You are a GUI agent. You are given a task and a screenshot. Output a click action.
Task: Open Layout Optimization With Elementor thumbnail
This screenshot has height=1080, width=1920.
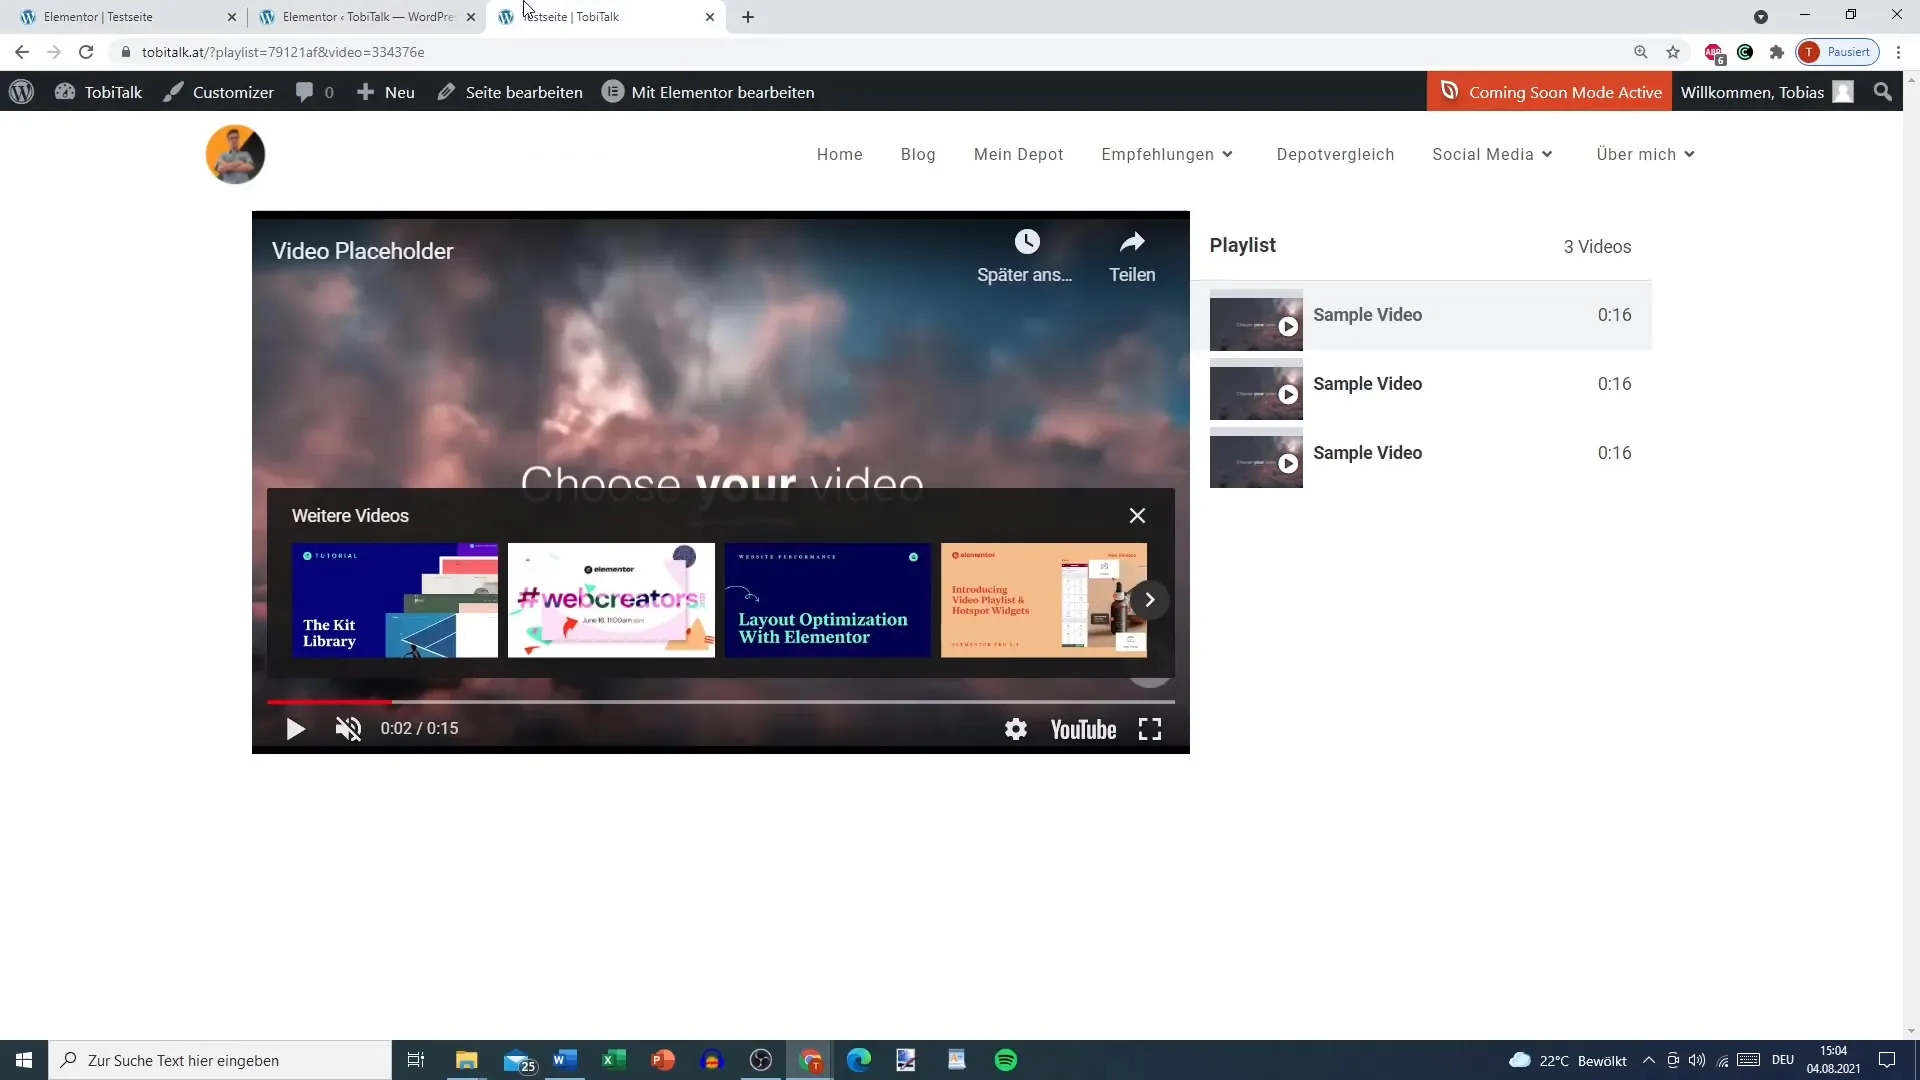827,600
